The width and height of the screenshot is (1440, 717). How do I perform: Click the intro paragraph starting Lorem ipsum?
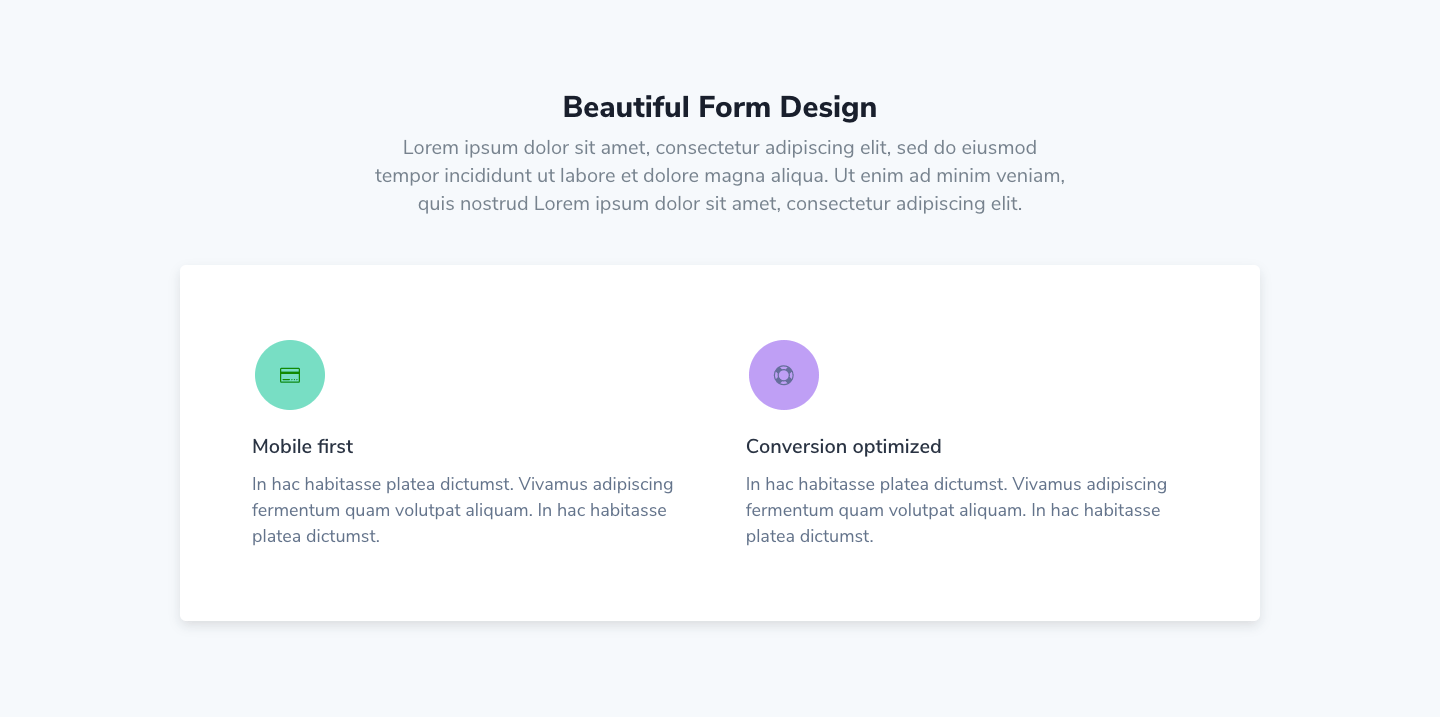coord(720,176)
